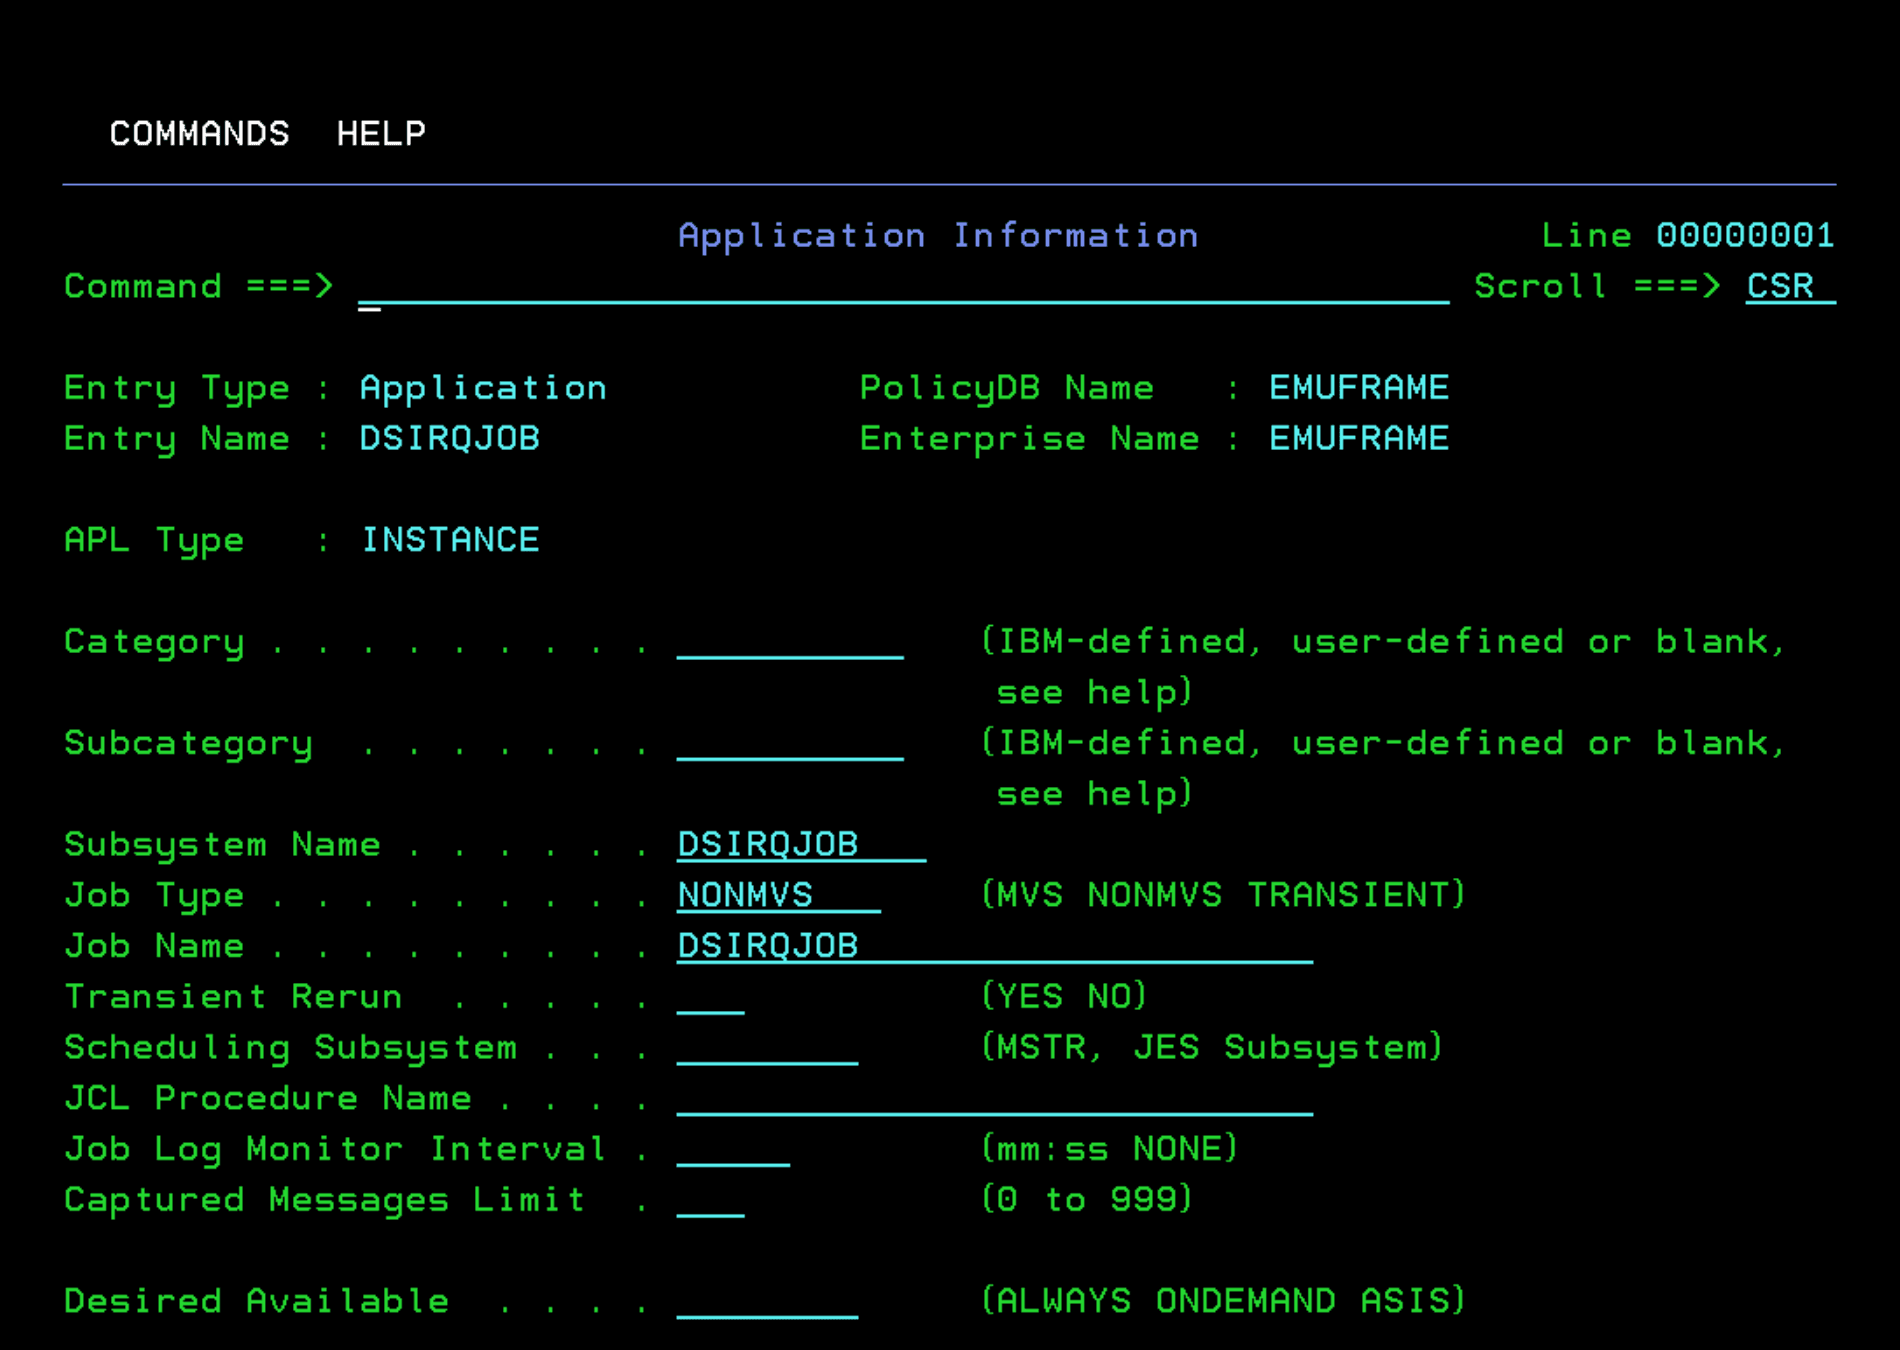The height and width of the screenshot is (1350, 1900).
Task: Open the HELP menu
Action: tap(380, 133)
